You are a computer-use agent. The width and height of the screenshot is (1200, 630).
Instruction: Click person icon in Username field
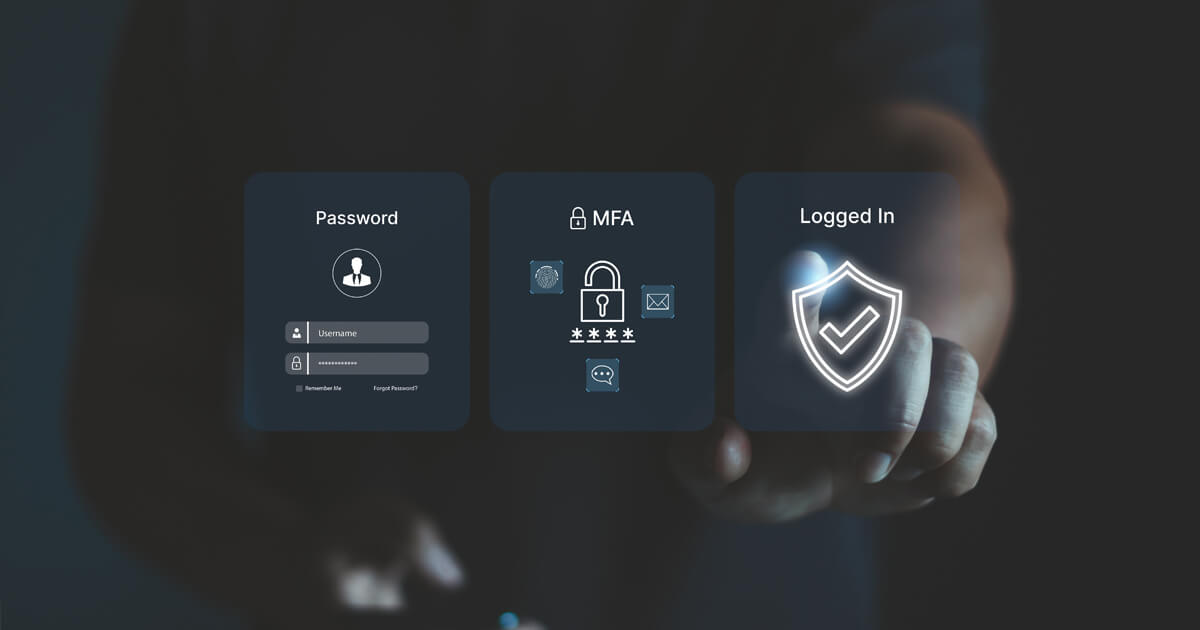[296, 333]
